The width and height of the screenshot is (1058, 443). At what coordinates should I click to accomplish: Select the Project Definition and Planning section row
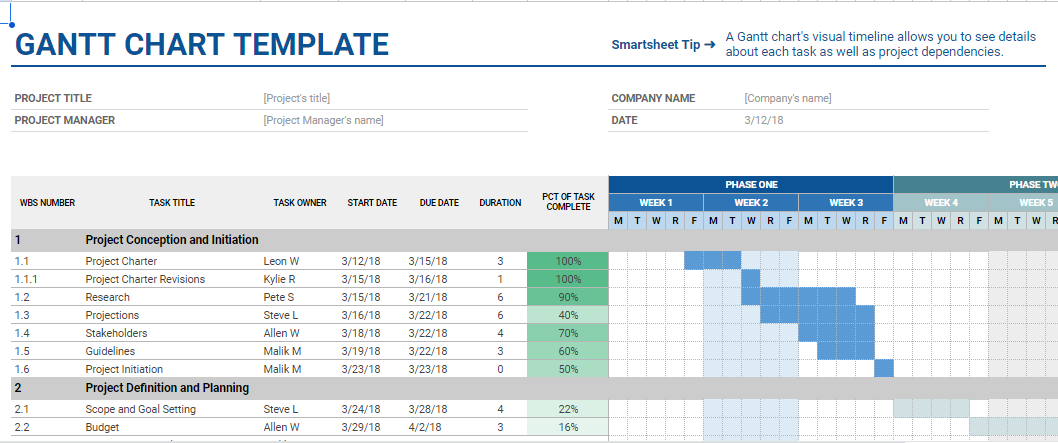pos(167,388)
